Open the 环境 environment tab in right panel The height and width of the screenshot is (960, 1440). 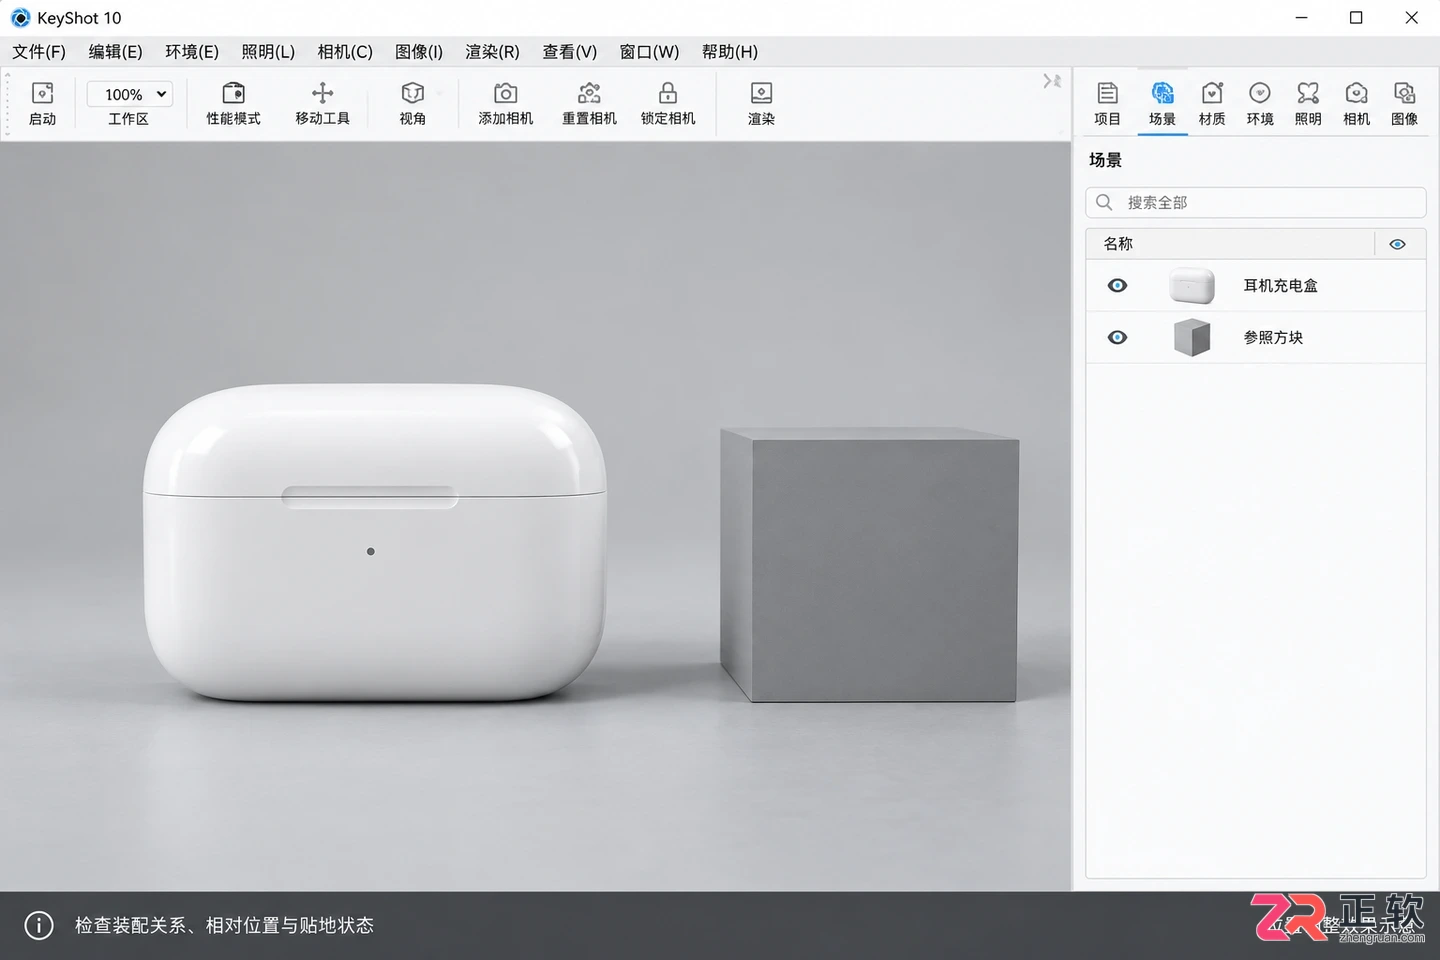[x=1260, y=104]
